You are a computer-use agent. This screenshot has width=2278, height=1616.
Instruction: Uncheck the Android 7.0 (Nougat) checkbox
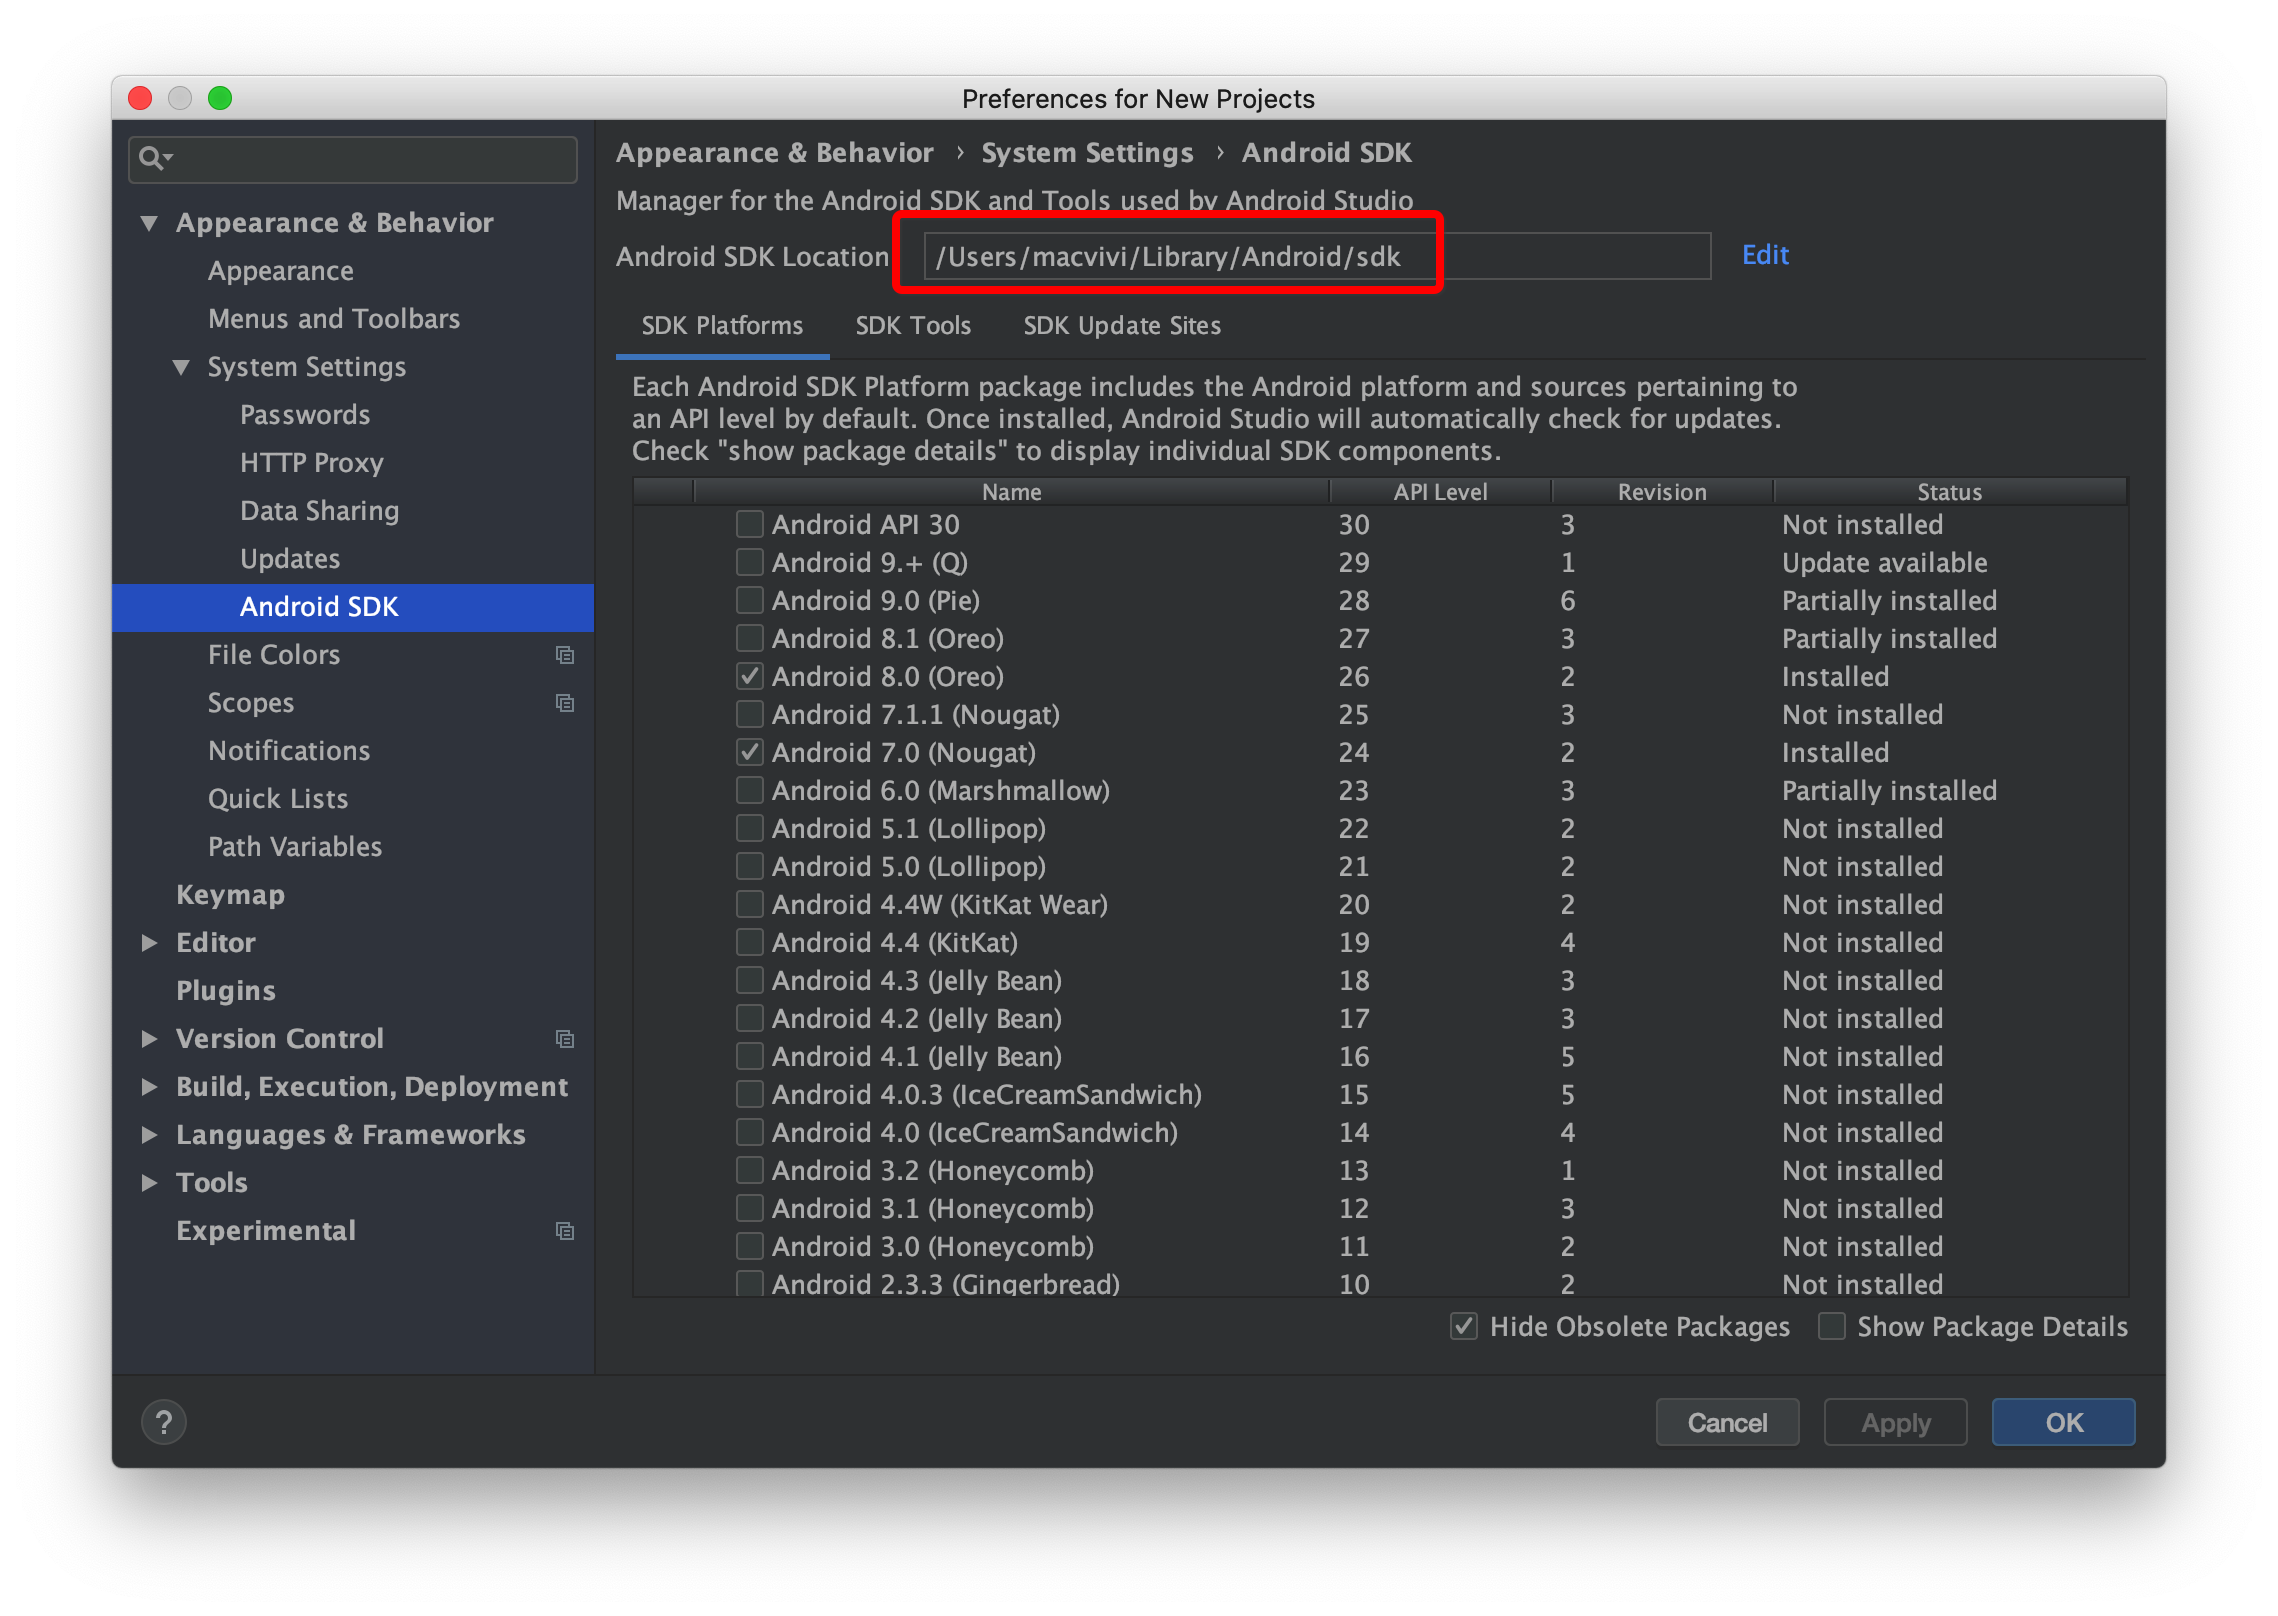[x=749, y=752]
